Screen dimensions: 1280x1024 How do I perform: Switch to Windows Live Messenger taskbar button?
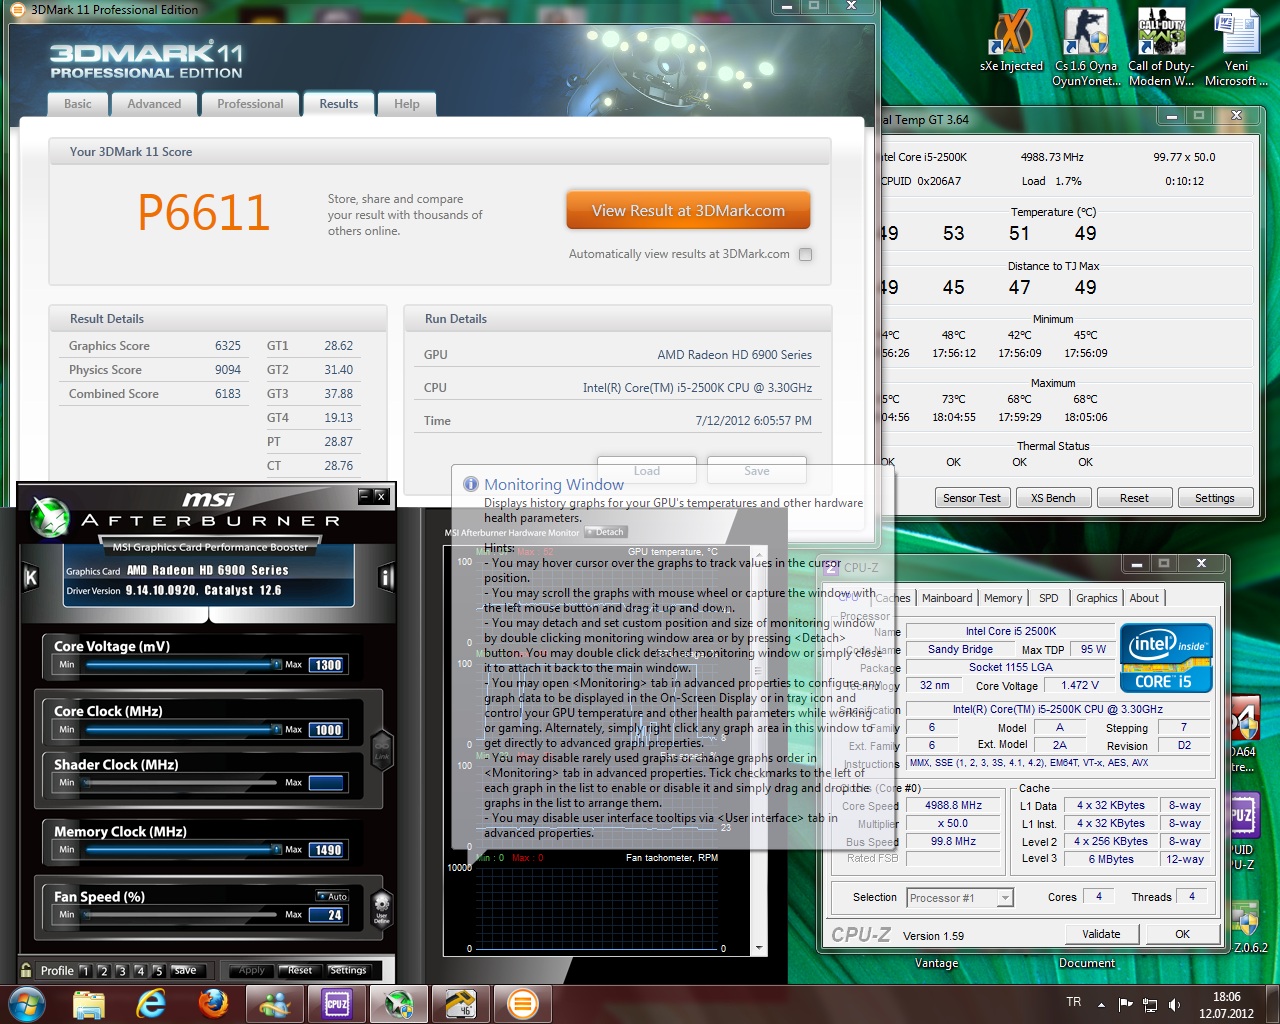pyautogui.click(x=275, y=1004)
